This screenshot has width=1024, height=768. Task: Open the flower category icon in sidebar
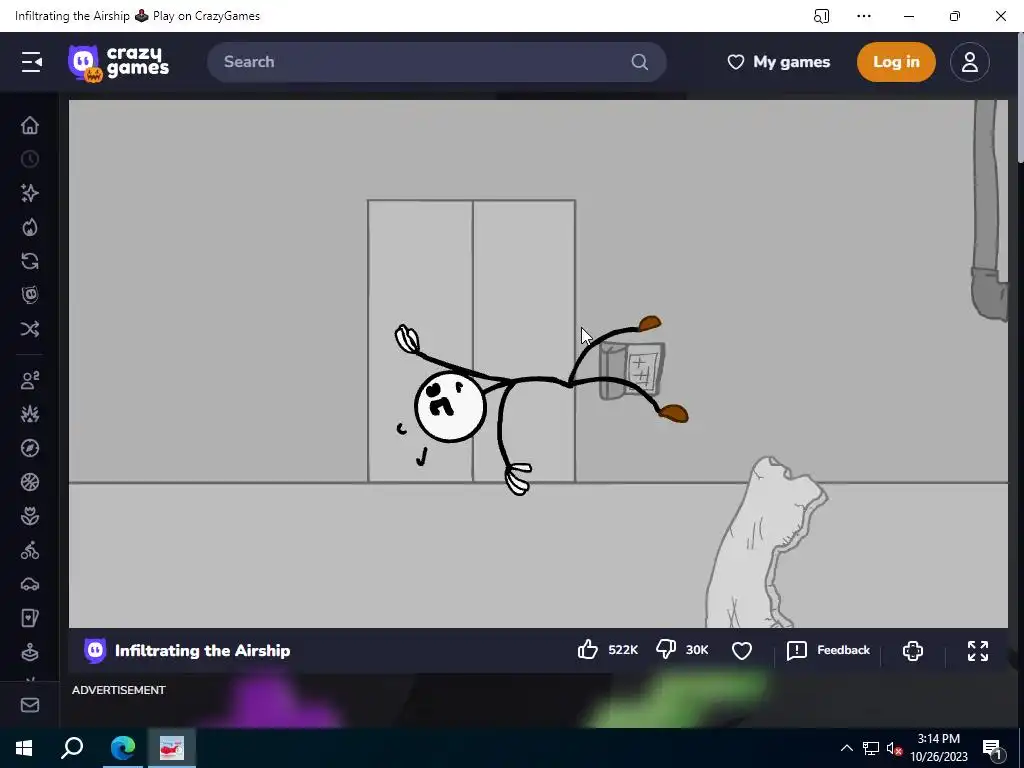(x=29, y=516)
